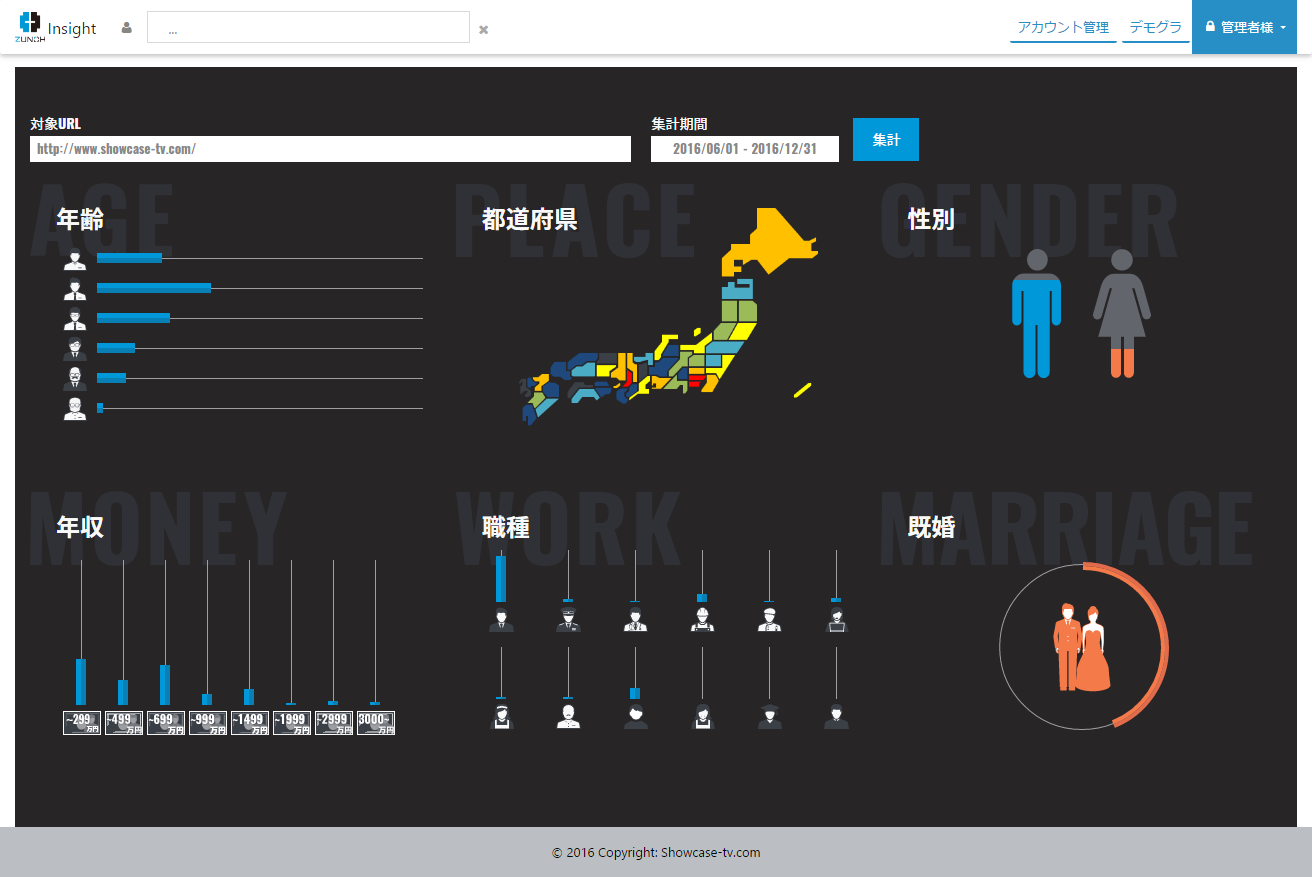Viewport: 1312px width, 877px height.
Task: Select the headset operator with laptop icon
Action: [836, 620]
